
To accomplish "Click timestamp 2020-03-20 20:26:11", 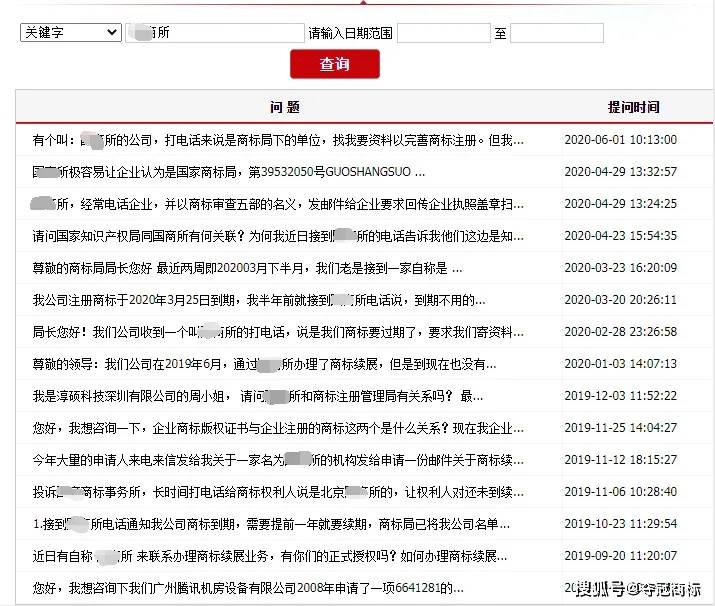I will [621, 300].
